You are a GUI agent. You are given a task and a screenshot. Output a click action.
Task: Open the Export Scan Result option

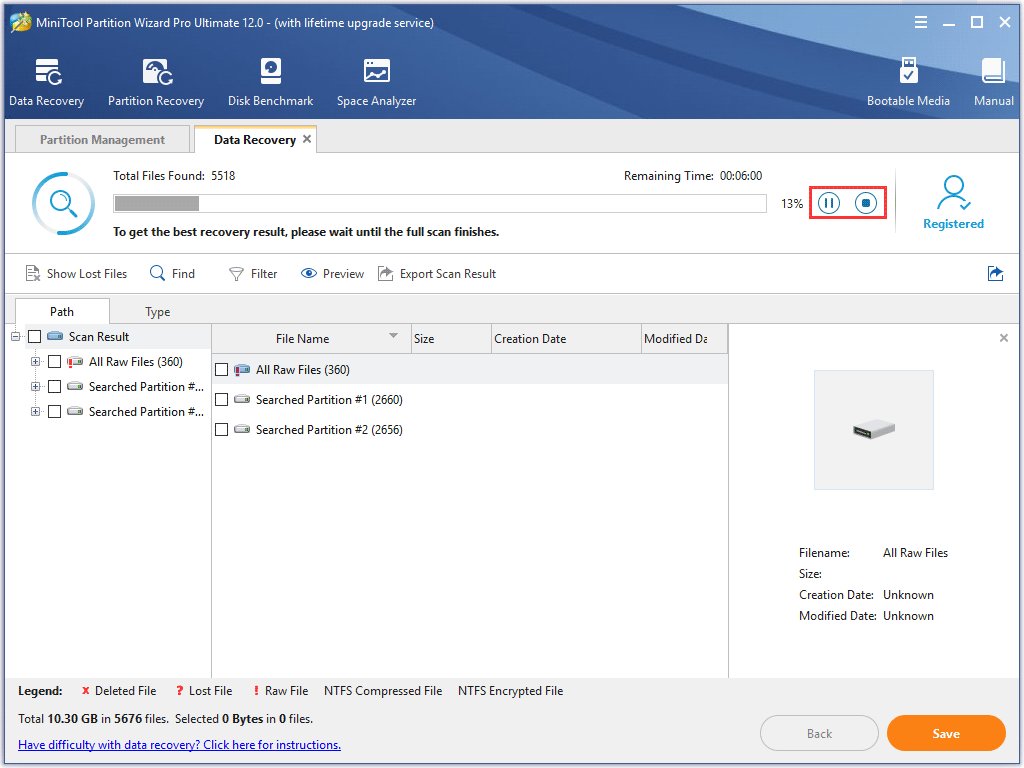point(437,273)
